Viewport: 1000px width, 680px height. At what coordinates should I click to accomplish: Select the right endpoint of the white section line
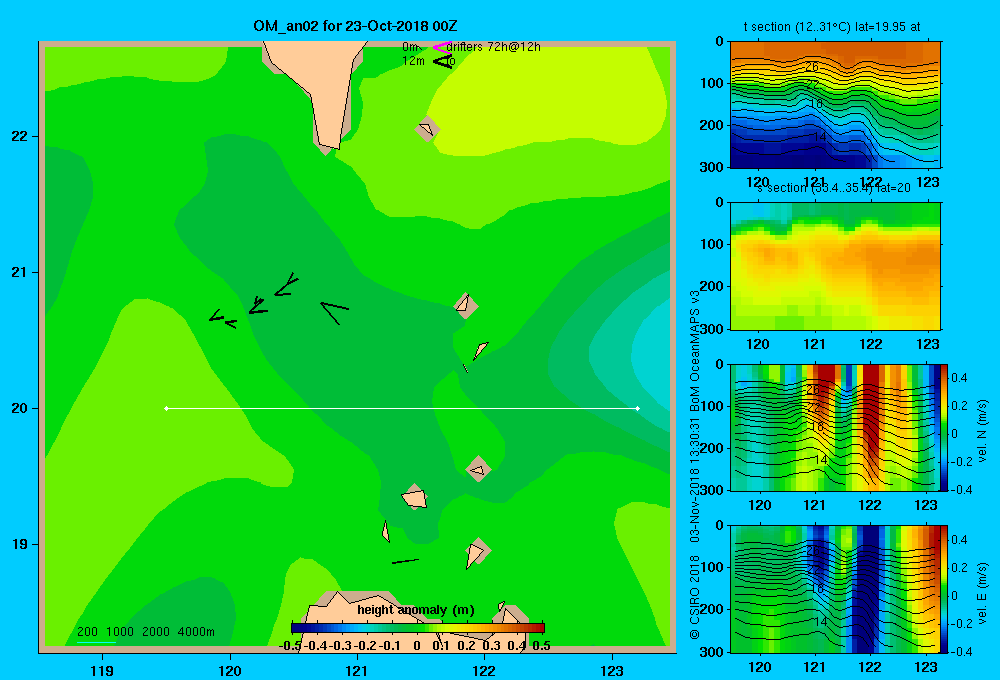[638, 408]
